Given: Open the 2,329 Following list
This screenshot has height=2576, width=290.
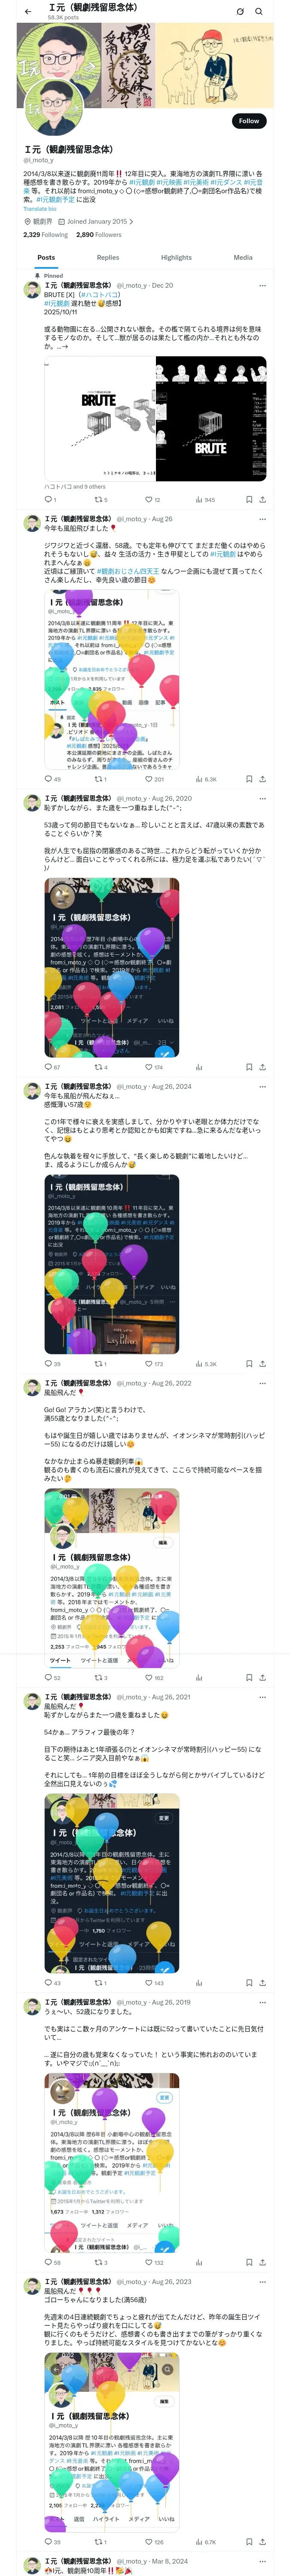Looking at the screenshot, I should coord(46,235).
